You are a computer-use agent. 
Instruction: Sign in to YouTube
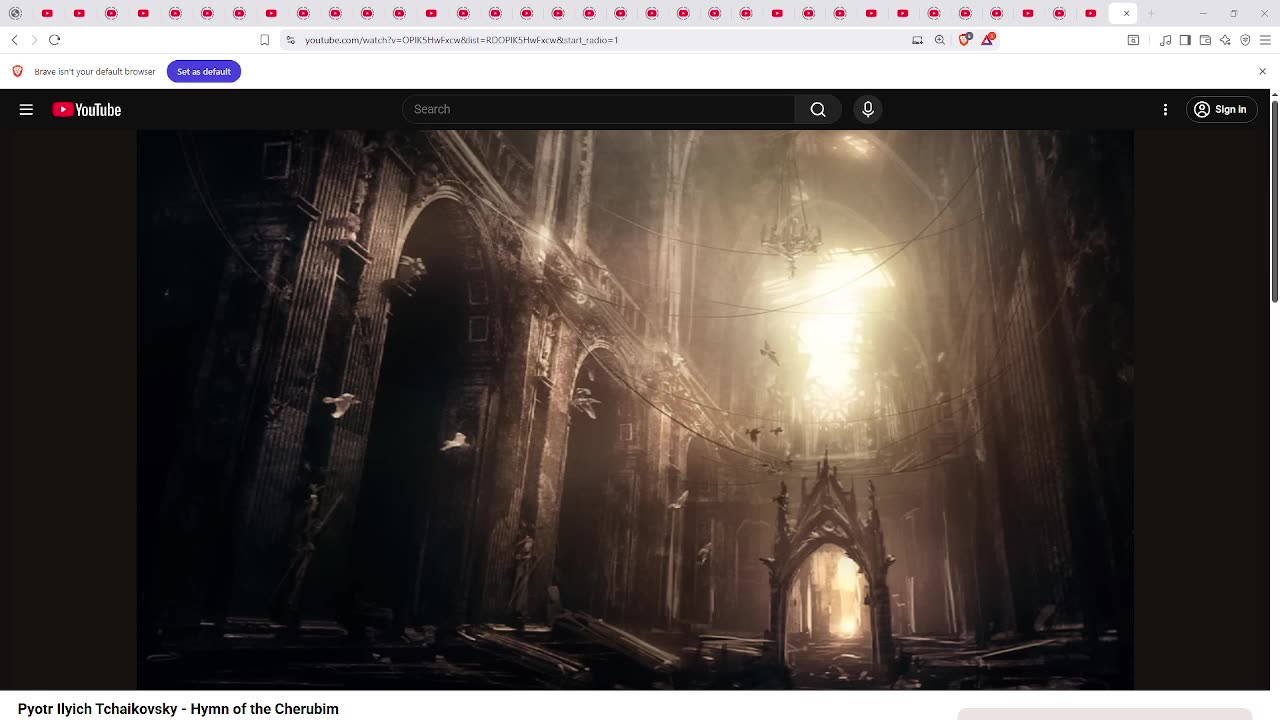(x=1221, y=110)
